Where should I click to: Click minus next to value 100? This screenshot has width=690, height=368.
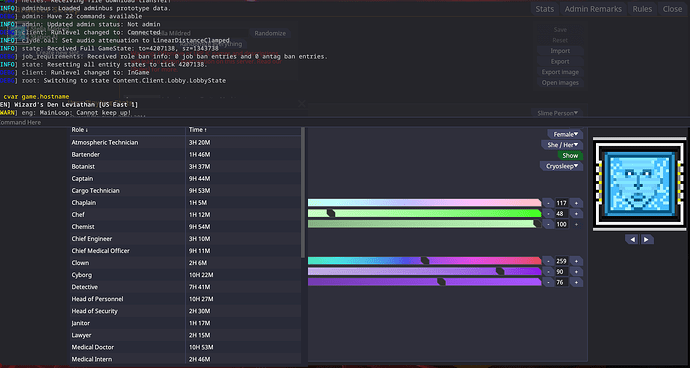tap(548, 224)
